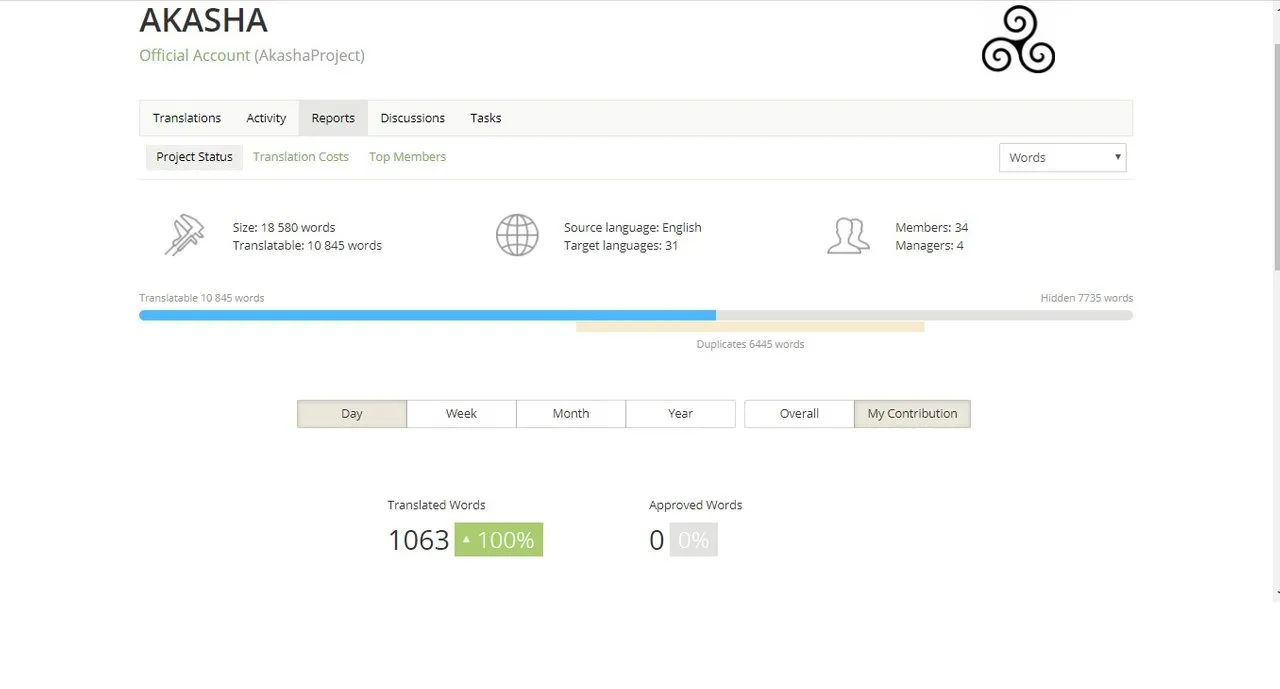Switch to Overall statistics
The image size is (1280, 689).
point(799,414)
